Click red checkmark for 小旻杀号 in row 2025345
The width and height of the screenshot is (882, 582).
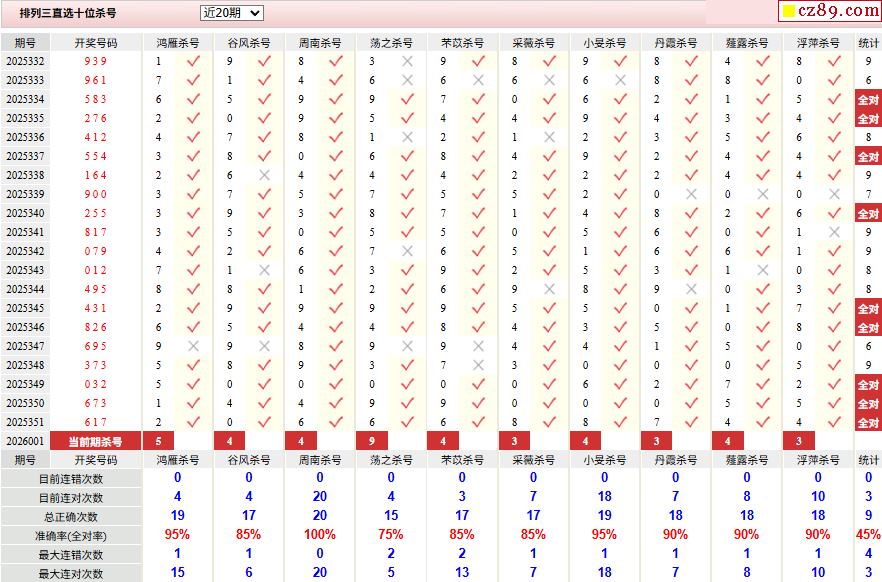point(620,308)
